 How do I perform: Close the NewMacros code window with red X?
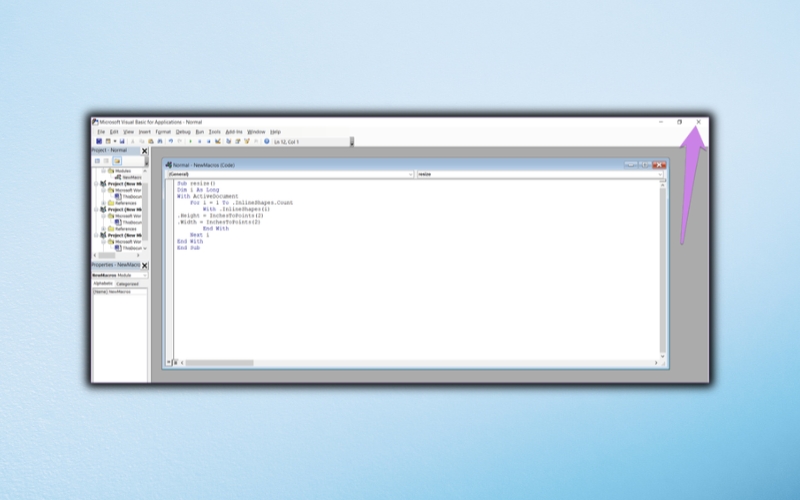click(x=659, y=165)
